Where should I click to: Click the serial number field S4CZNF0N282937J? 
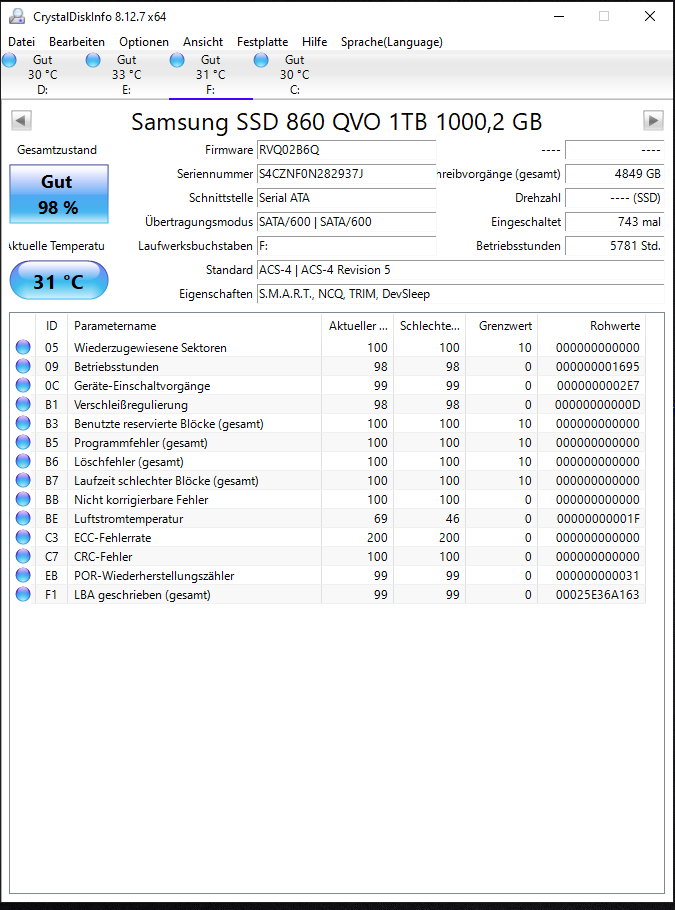click(346, 174)
